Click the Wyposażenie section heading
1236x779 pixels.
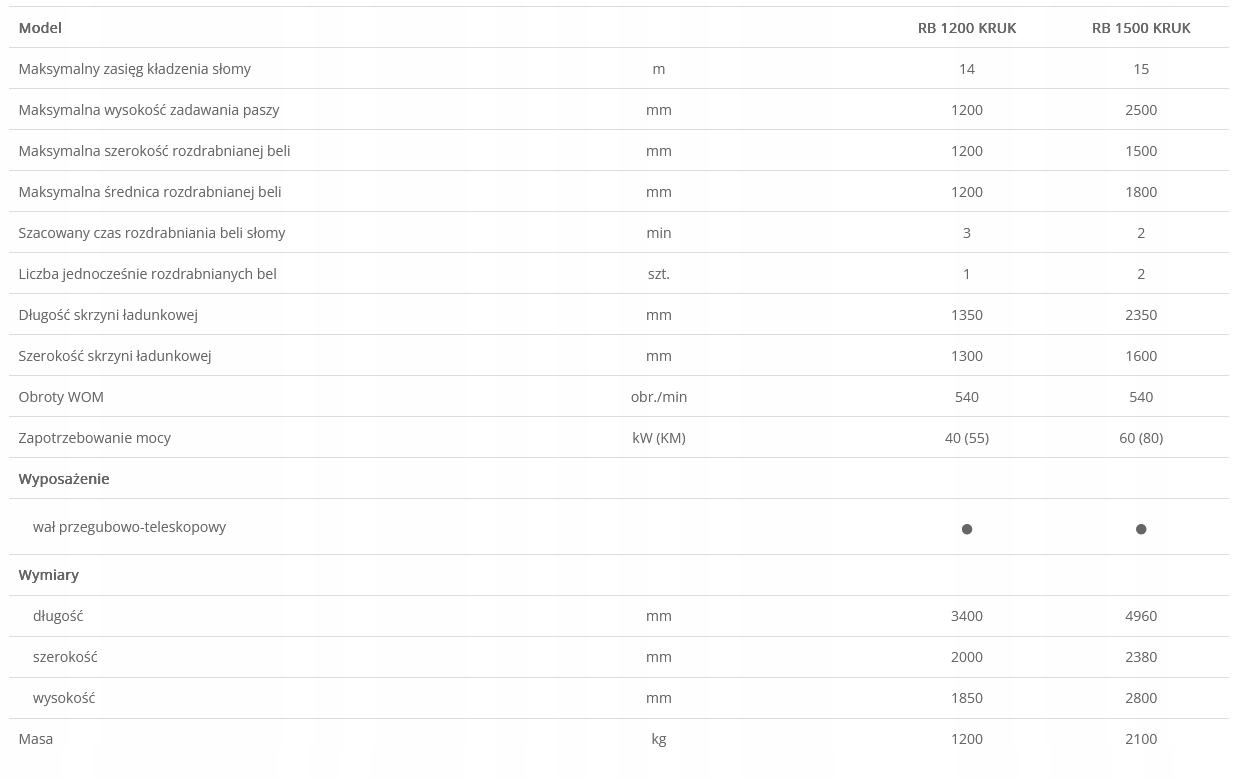click(x=64, y=479)
